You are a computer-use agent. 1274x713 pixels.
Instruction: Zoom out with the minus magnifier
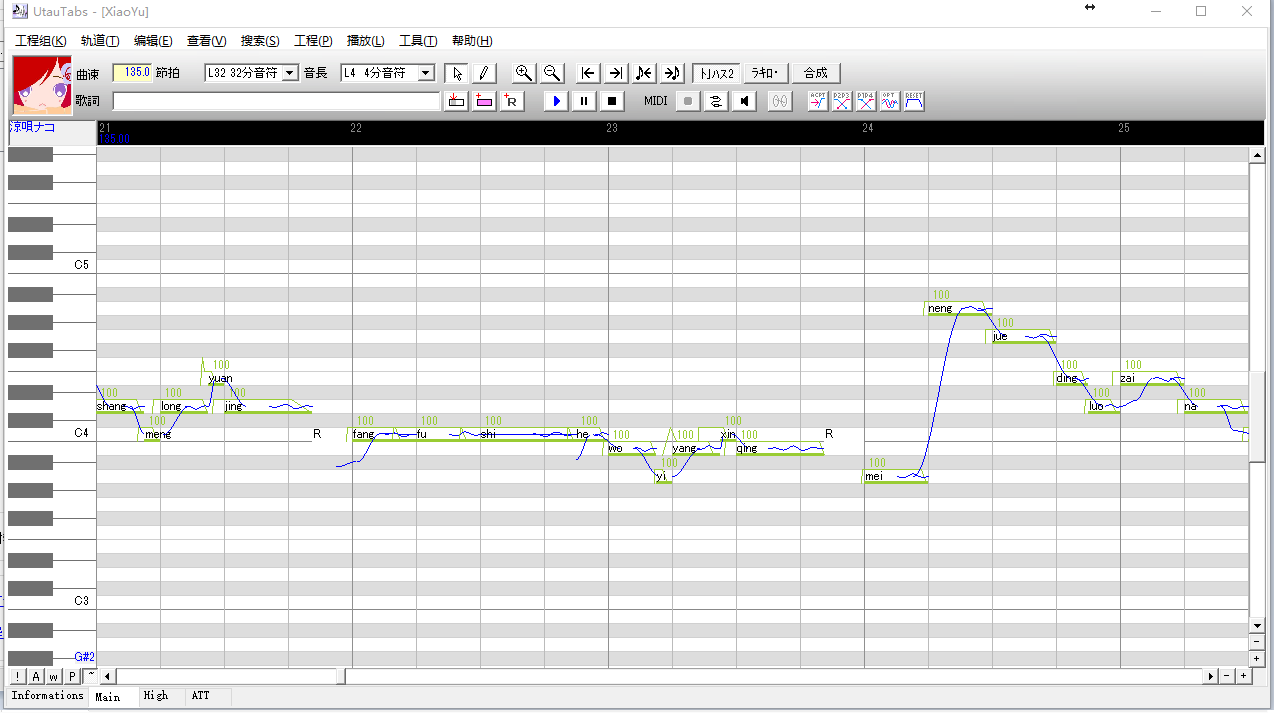point(551,73)
